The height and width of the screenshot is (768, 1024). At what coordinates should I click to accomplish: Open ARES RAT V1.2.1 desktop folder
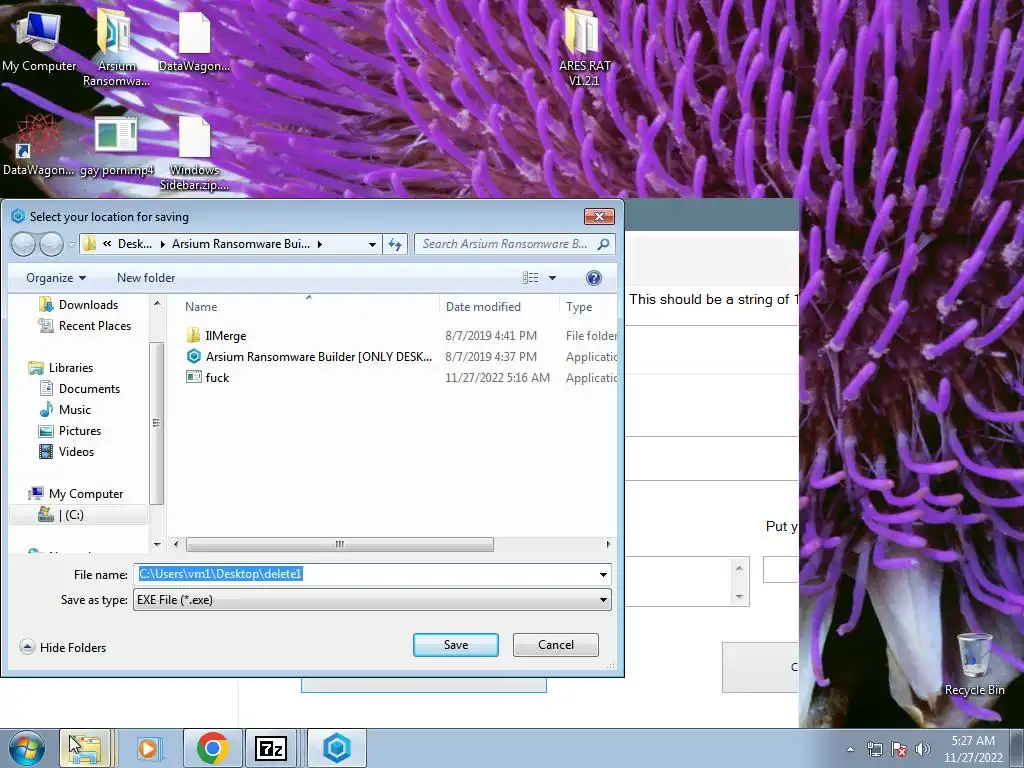click(584, 47)
